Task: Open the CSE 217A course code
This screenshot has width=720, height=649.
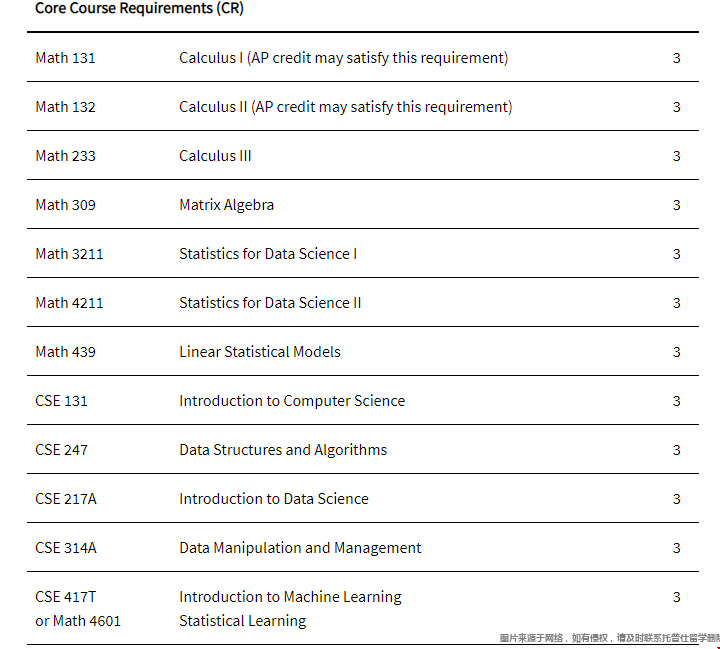Action: coord(66,499)
